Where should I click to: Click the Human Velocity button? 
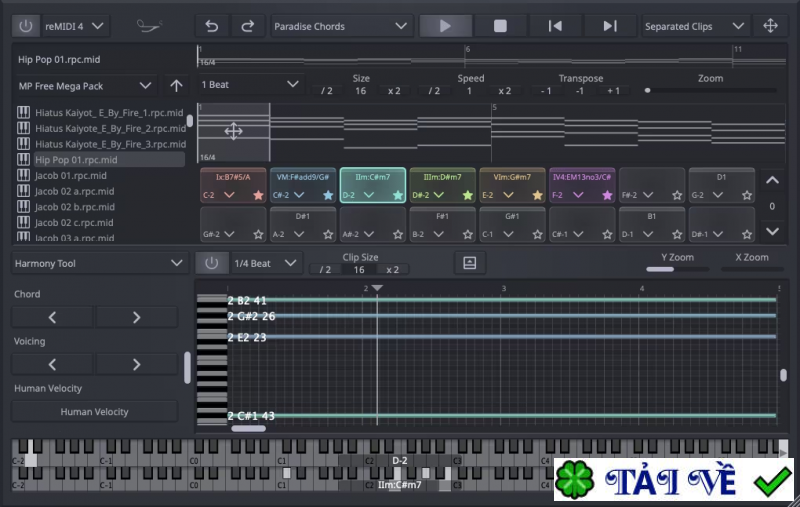coord(95,412)
